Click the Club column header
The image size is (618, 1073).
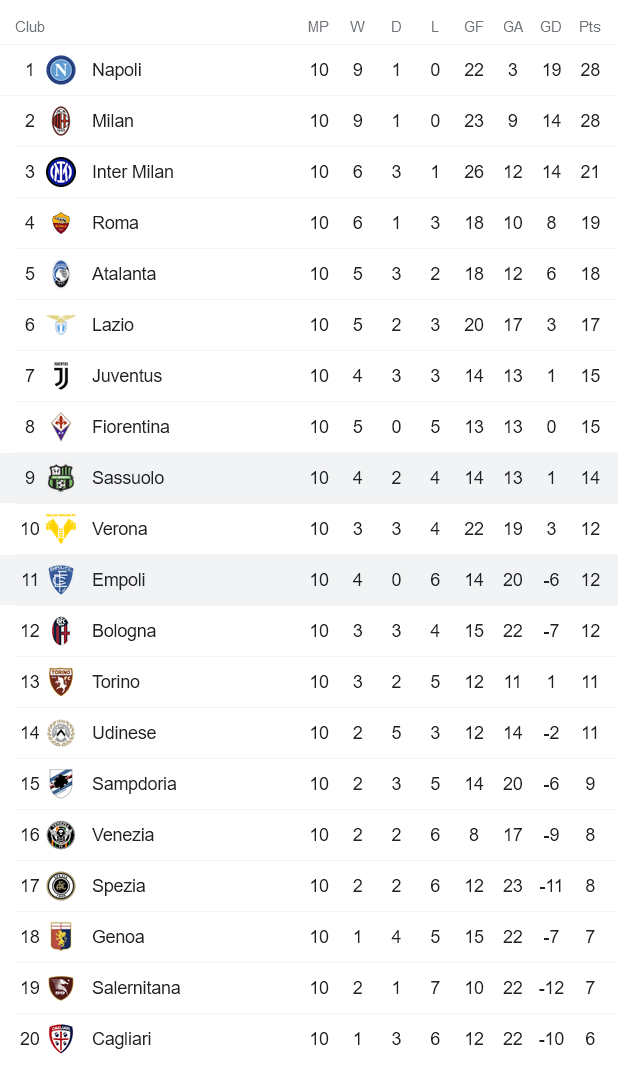pyautogui.click(x=30, y=27)
